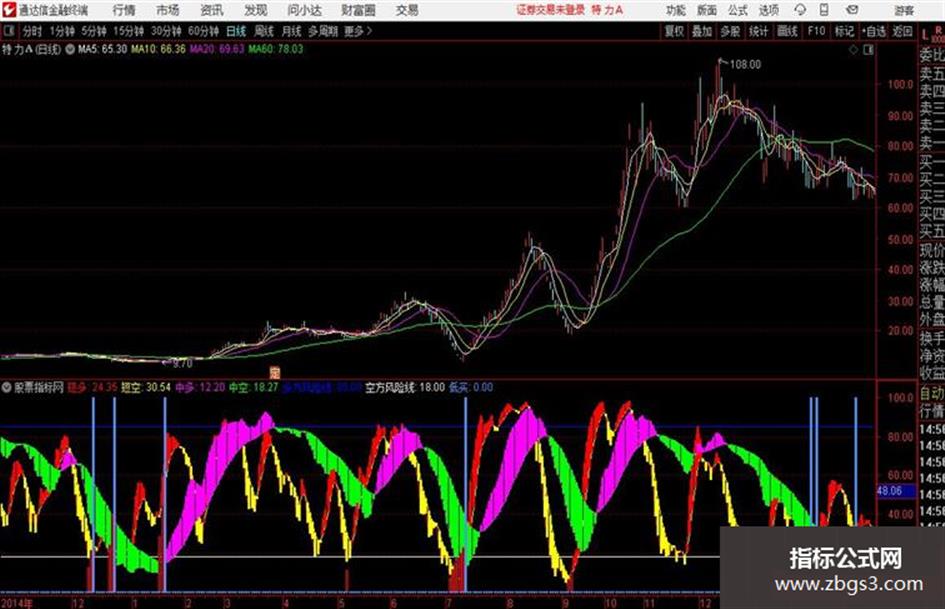
Task: Open the customer service headset icon
Action: pyautogui.click(x=800, y=10)
